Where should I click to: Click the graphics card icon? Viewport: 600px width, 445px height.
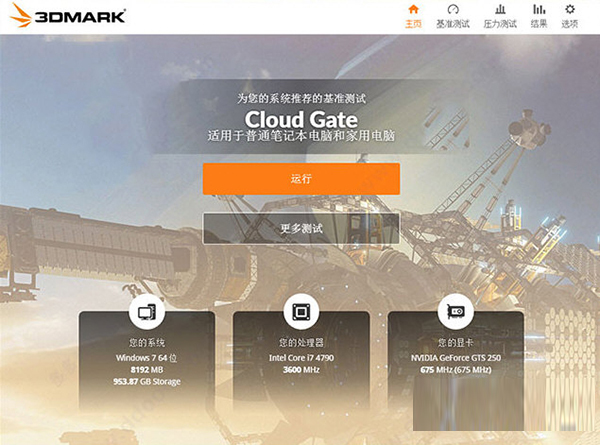pyautogui.click(x=456, y=312)
